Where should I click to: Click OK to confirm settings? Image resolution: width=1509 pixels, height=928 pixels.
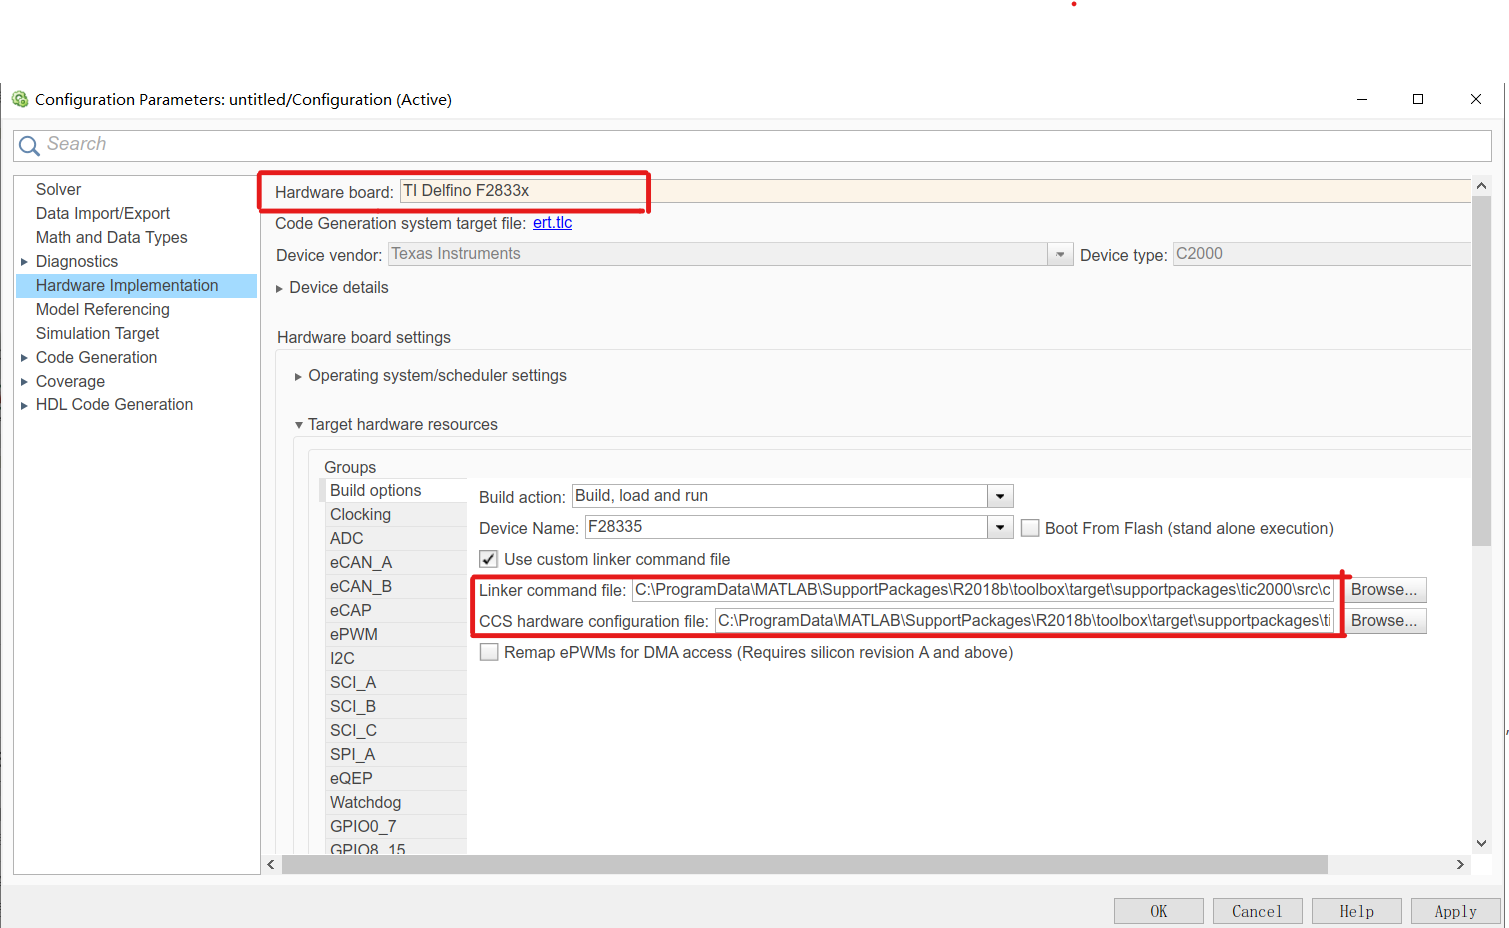1158,911
